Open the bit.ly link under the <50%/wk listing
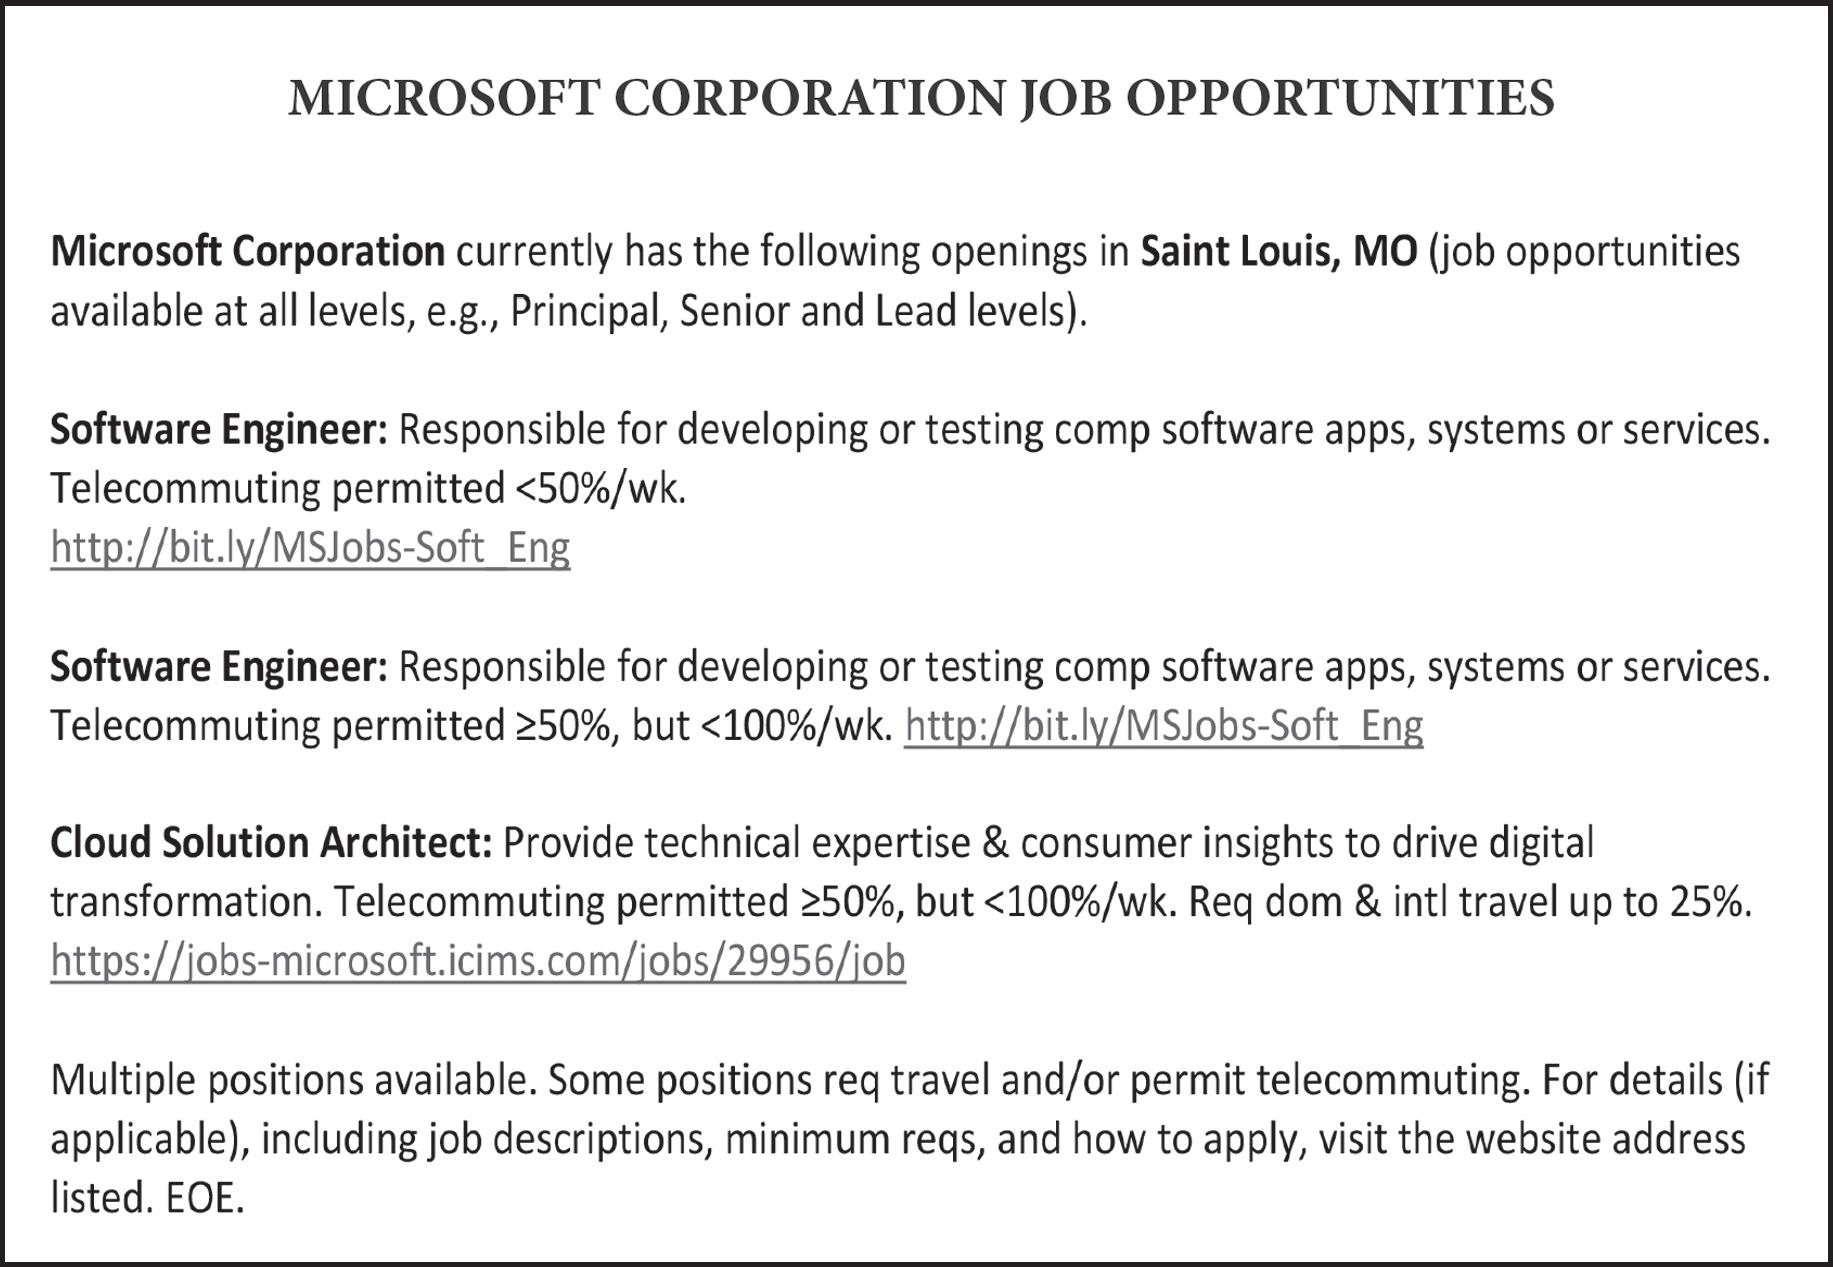 tap(310, 548)
